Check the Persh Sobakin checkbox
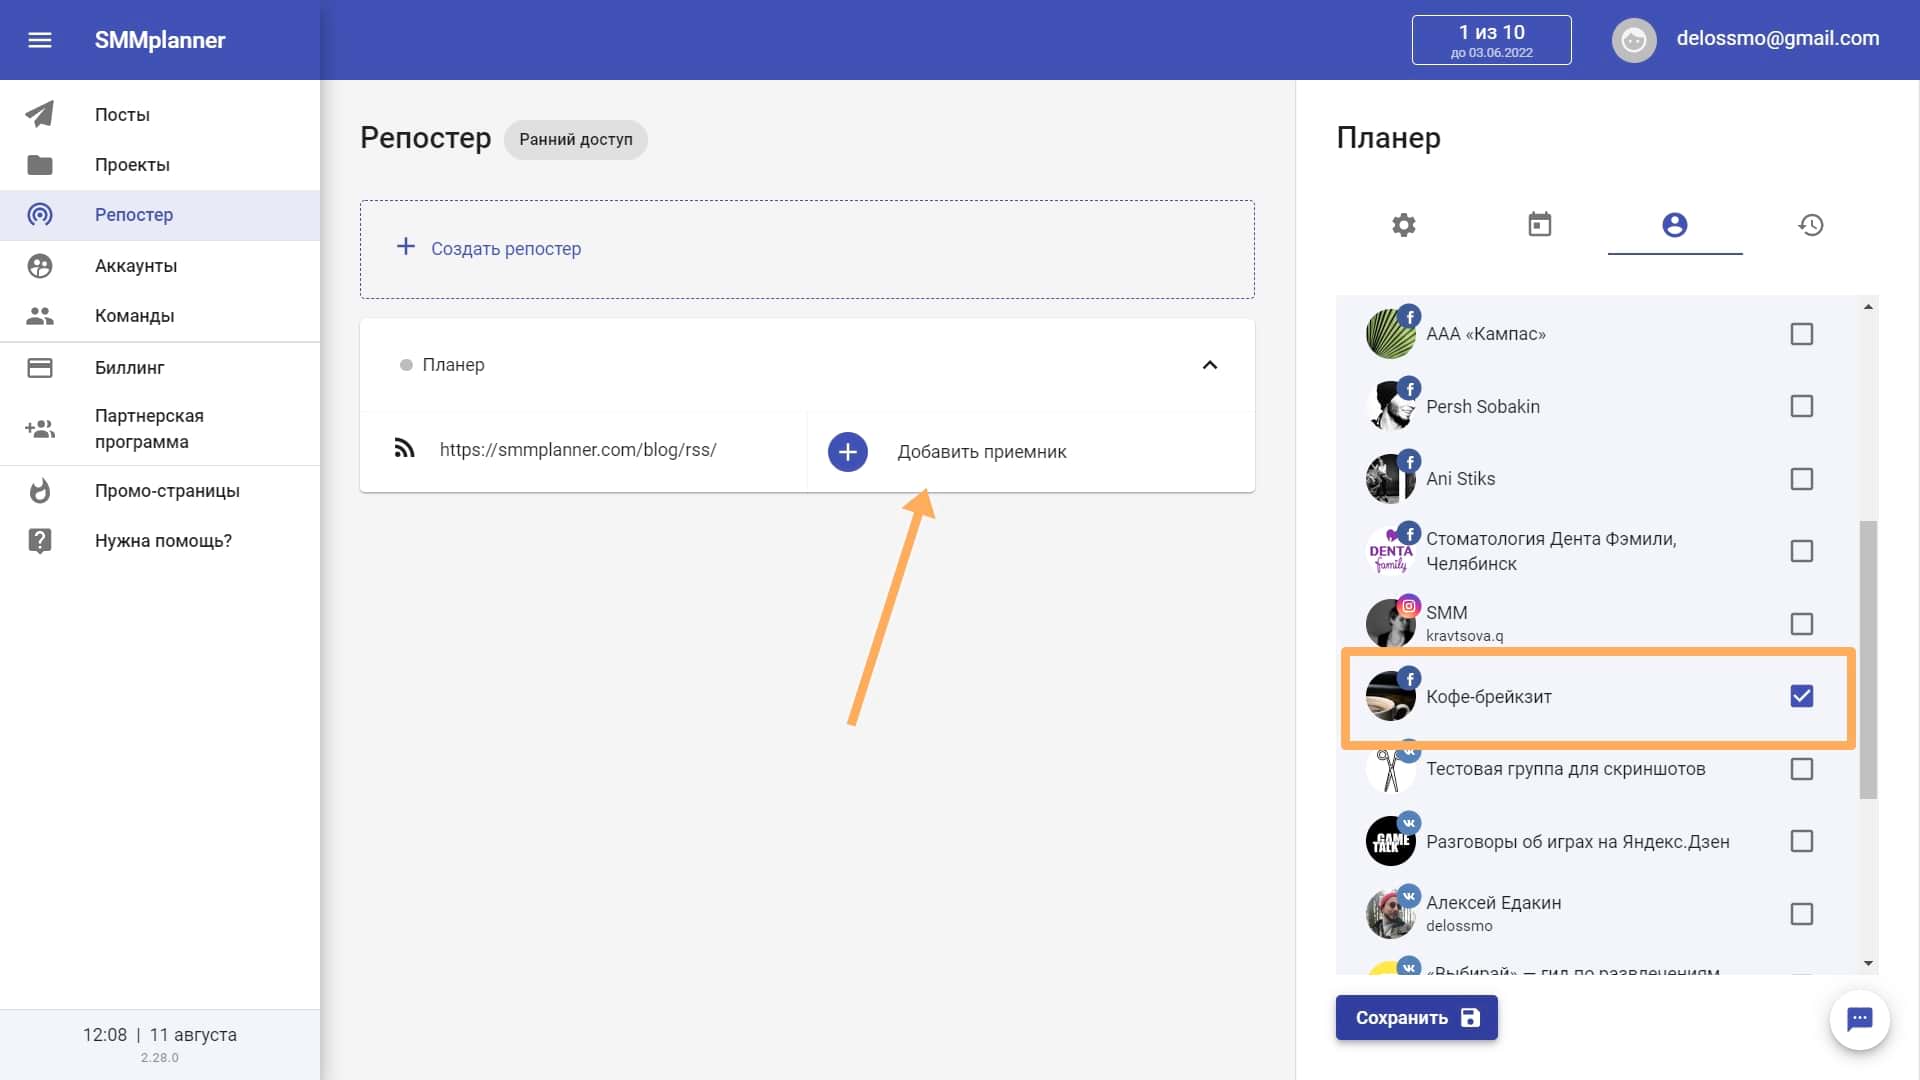1920x1080 pixels. coord(1802,406)
